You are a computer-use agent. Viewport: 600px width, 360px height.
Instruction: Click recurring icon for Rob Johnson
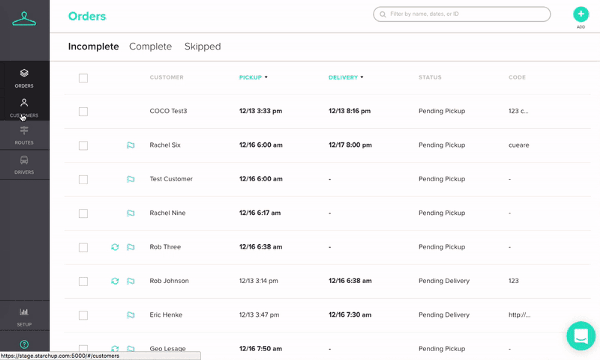coord(115,281)
